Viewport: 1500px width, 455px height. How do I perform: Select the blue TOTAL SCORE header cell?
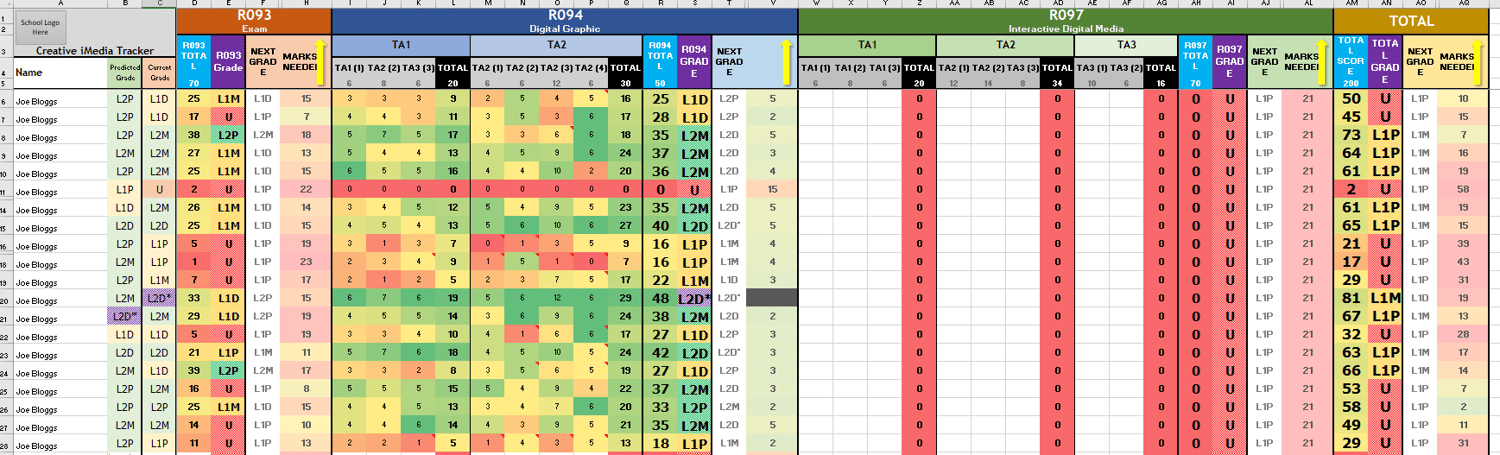(1351, 62)
